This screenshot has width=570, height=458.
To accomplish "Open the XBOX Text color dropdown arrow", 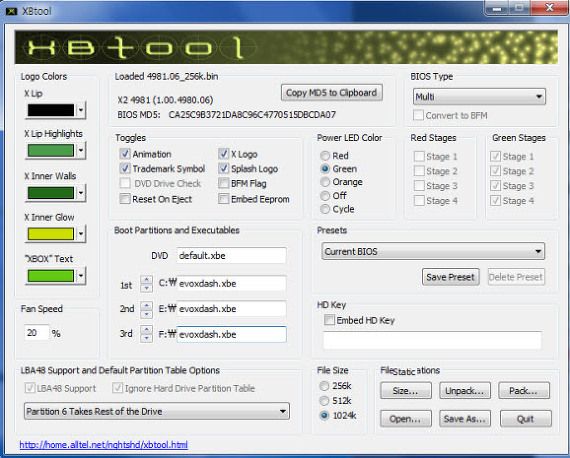I will coord(81,276).
